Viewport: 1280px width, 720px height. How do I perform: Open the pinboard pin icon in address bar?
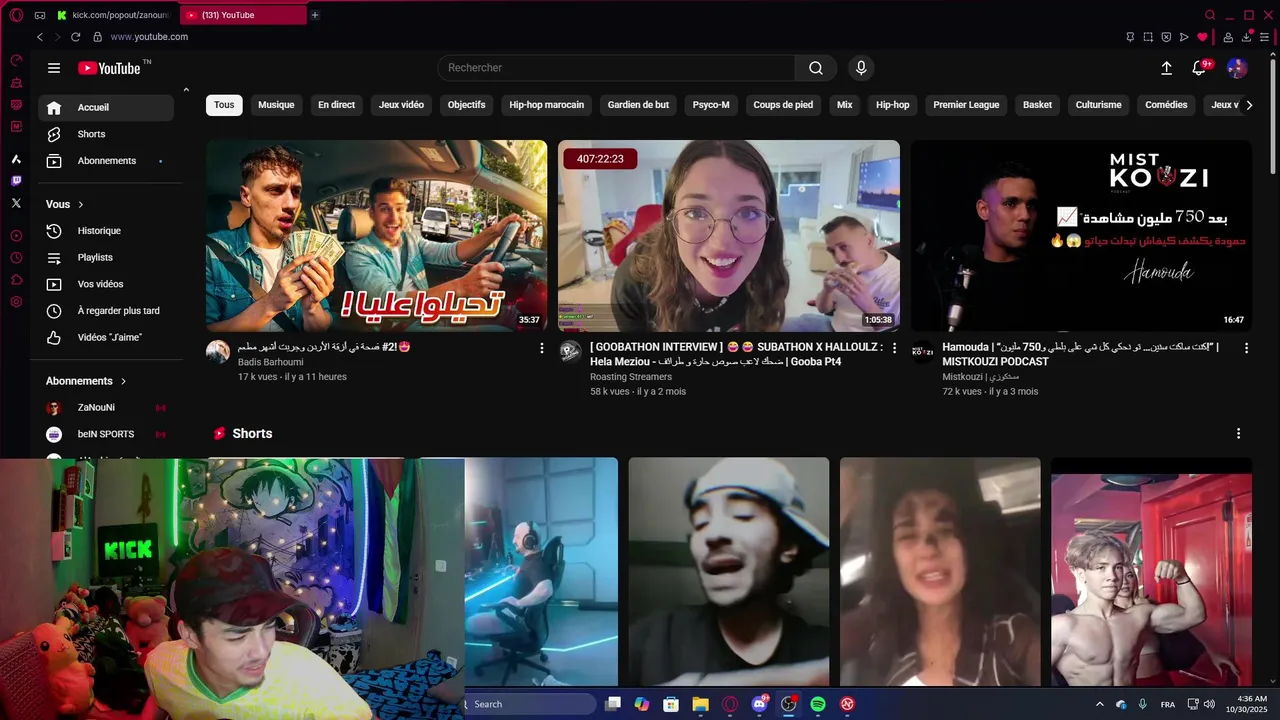pos(1130,37)
